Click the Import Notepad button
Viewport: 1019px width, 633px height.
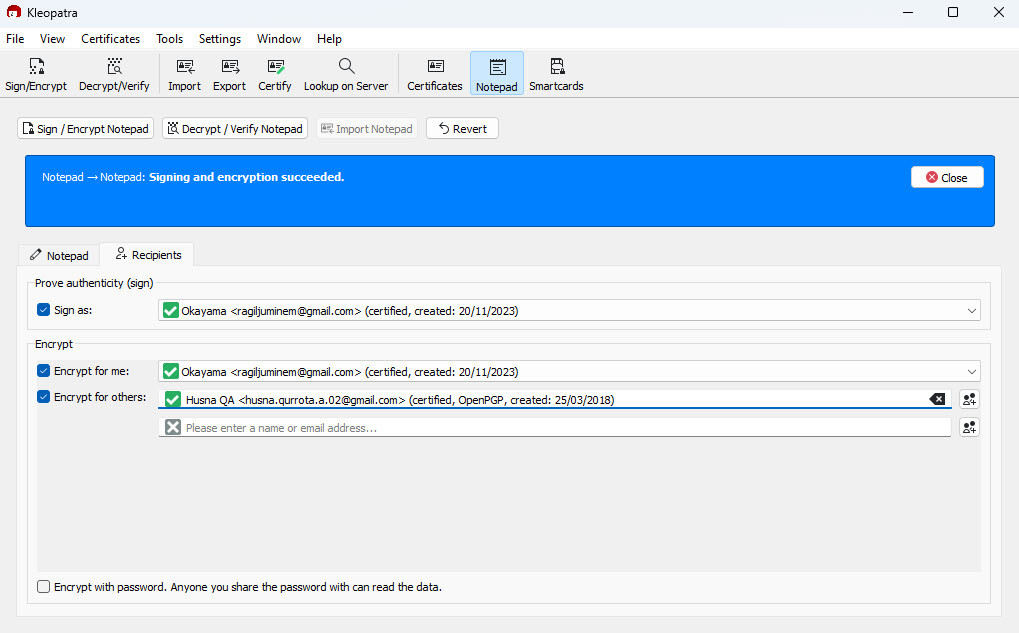click(x=367, y=129)
